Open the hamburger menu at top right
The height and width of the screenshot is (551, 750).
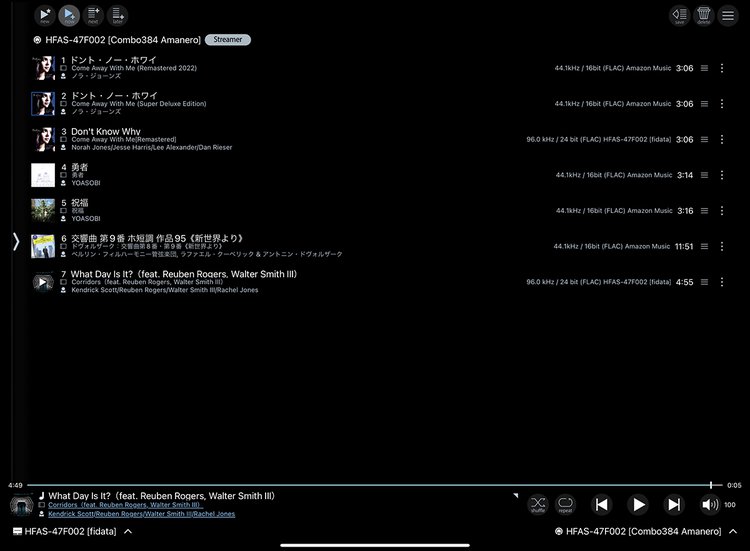pyautogui.click(x=728, y=15)
